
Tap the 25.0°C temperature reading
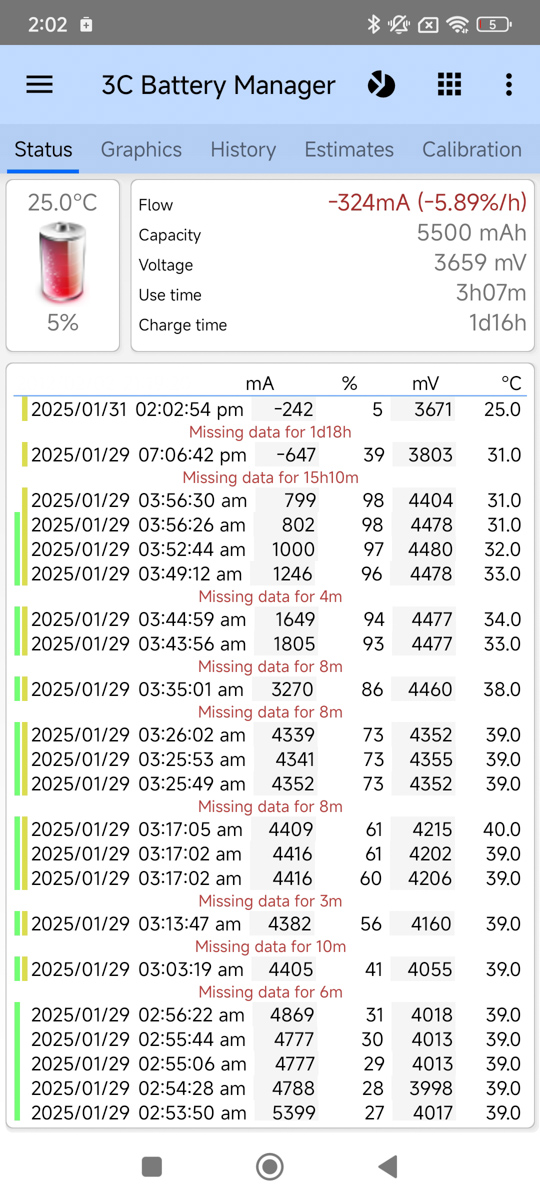click(62, 203)
